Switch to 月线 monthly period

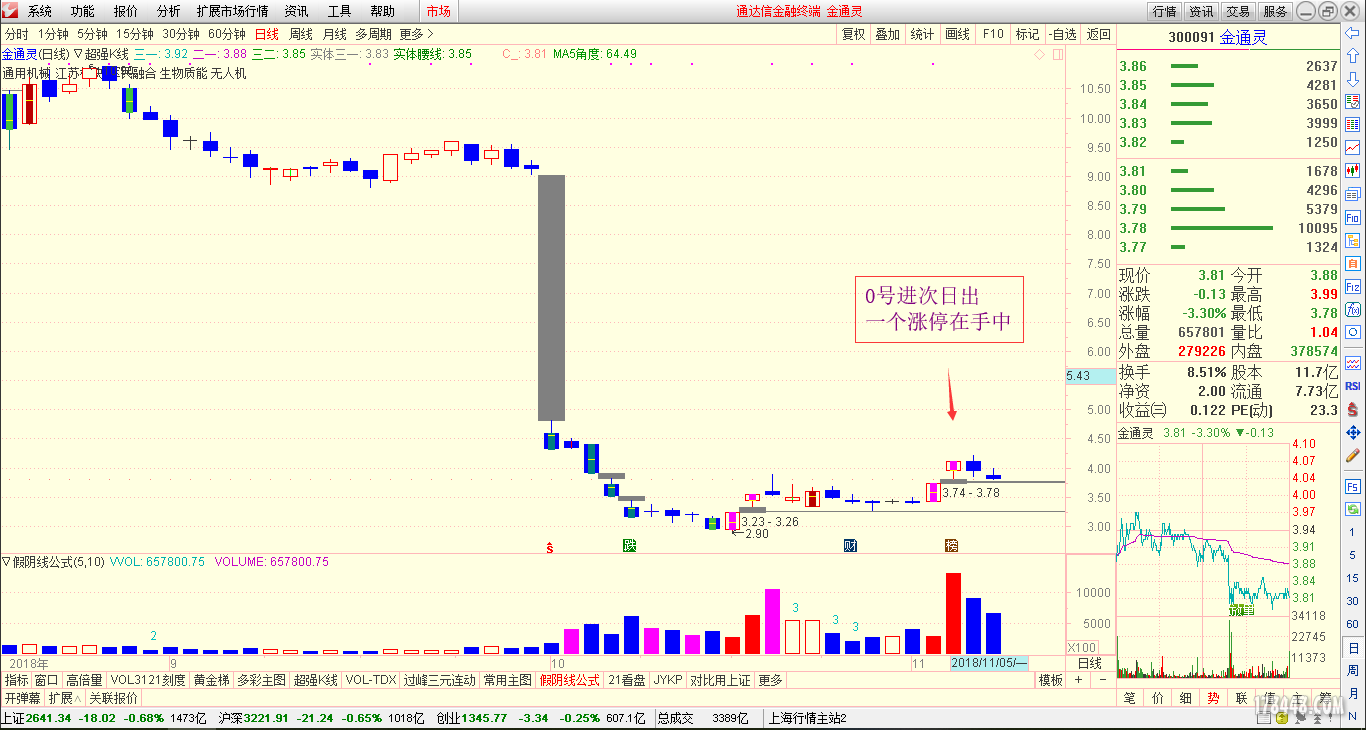334,34
